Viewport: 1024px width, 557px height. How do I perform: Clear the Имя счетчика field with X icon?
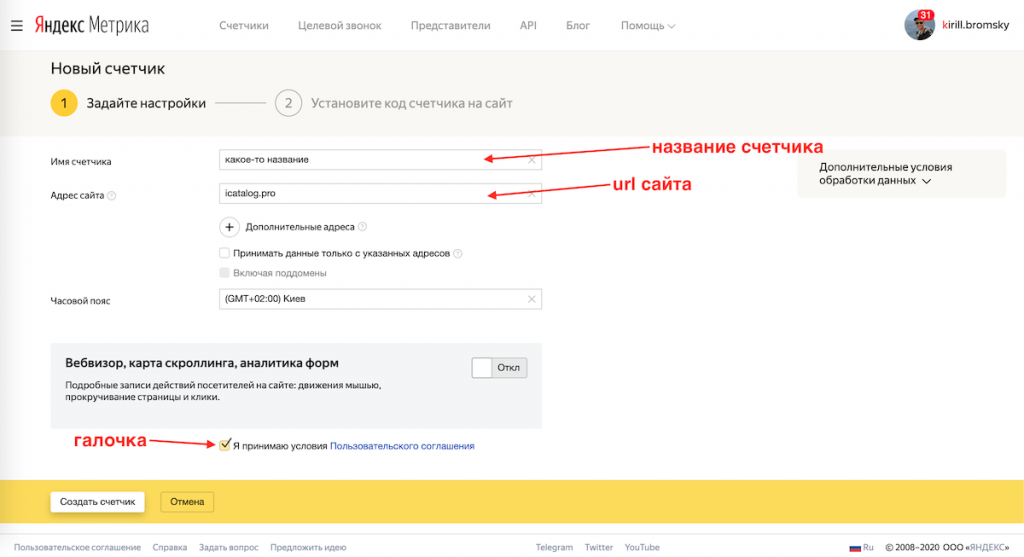click(x=531, y=160)
